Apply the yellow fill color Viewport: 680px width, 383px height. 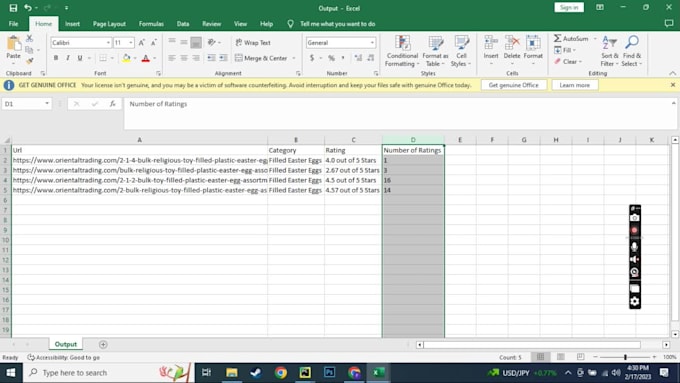[126, 58]
